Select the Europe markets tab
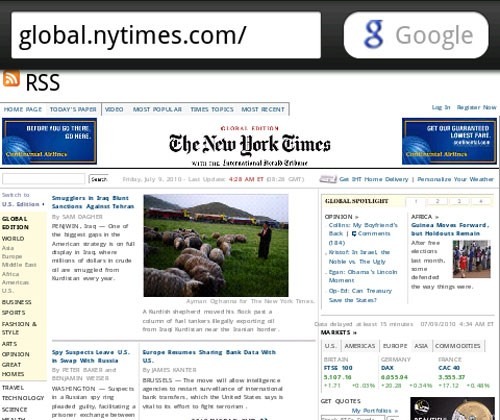Screen dimensions: 500x420 (x=395, y=346)
